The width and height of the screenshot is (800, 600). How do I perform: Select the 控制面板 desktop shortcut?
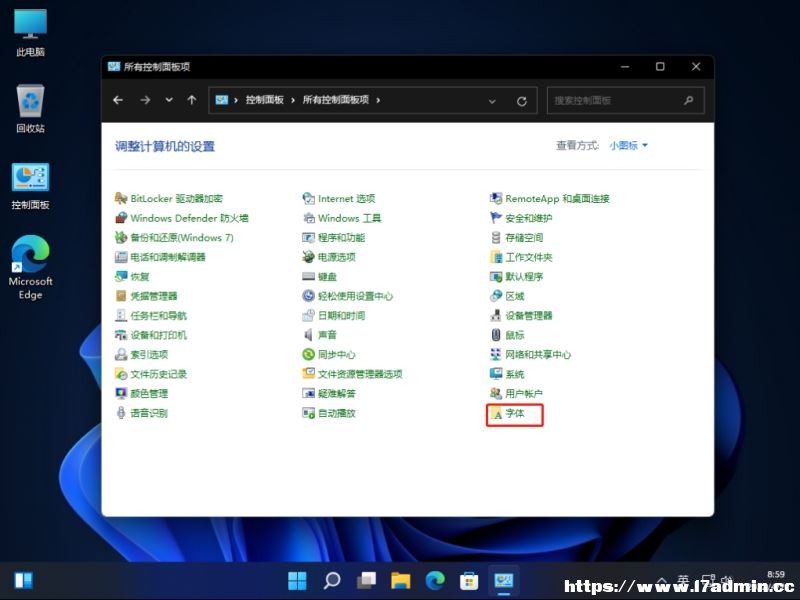click(x=31, y=186)
